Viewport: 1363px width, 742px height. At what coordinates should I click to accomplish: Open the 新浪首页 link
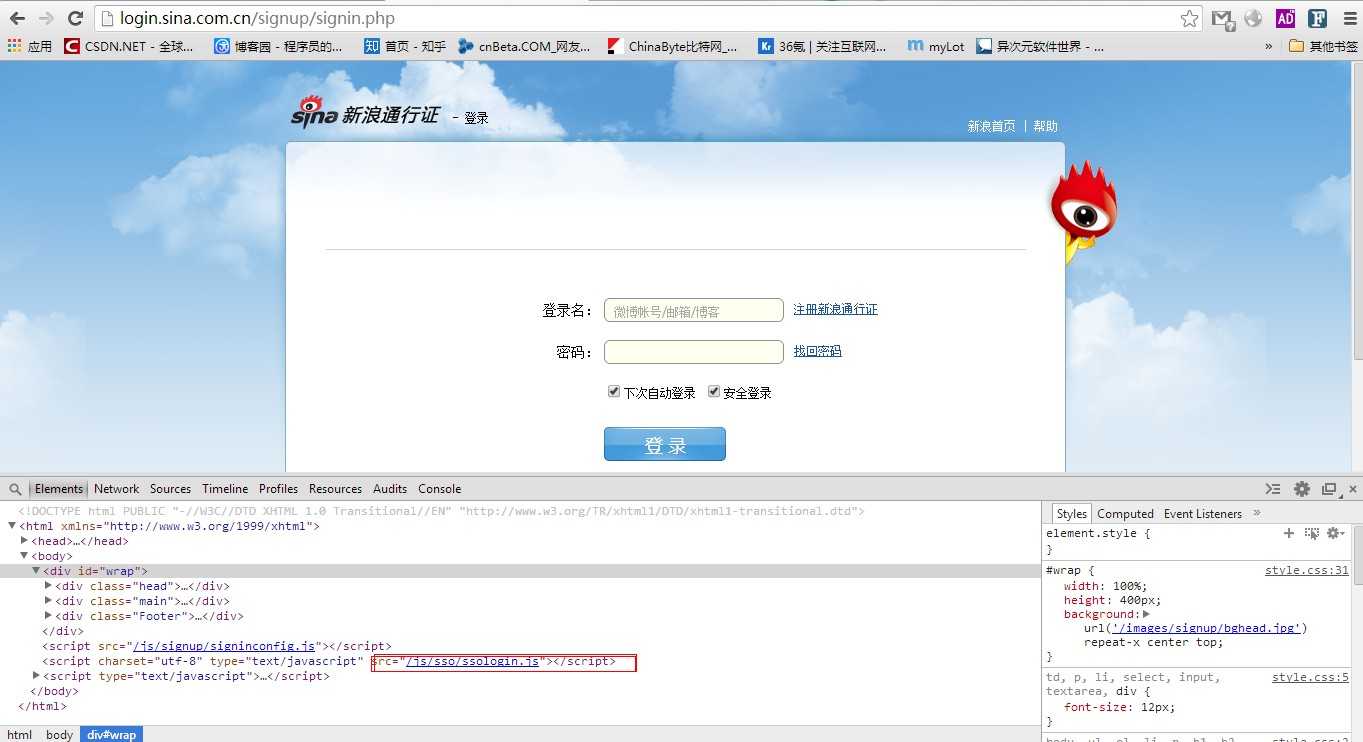click(991, 126)
